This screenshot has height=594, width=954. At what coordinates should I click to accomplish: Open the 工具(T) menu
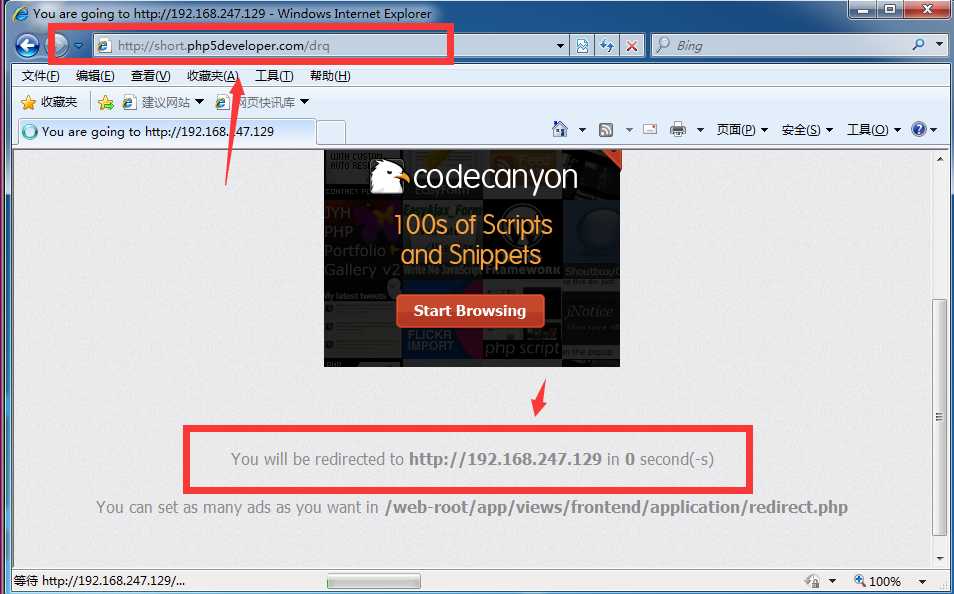[x=274, y=76]
